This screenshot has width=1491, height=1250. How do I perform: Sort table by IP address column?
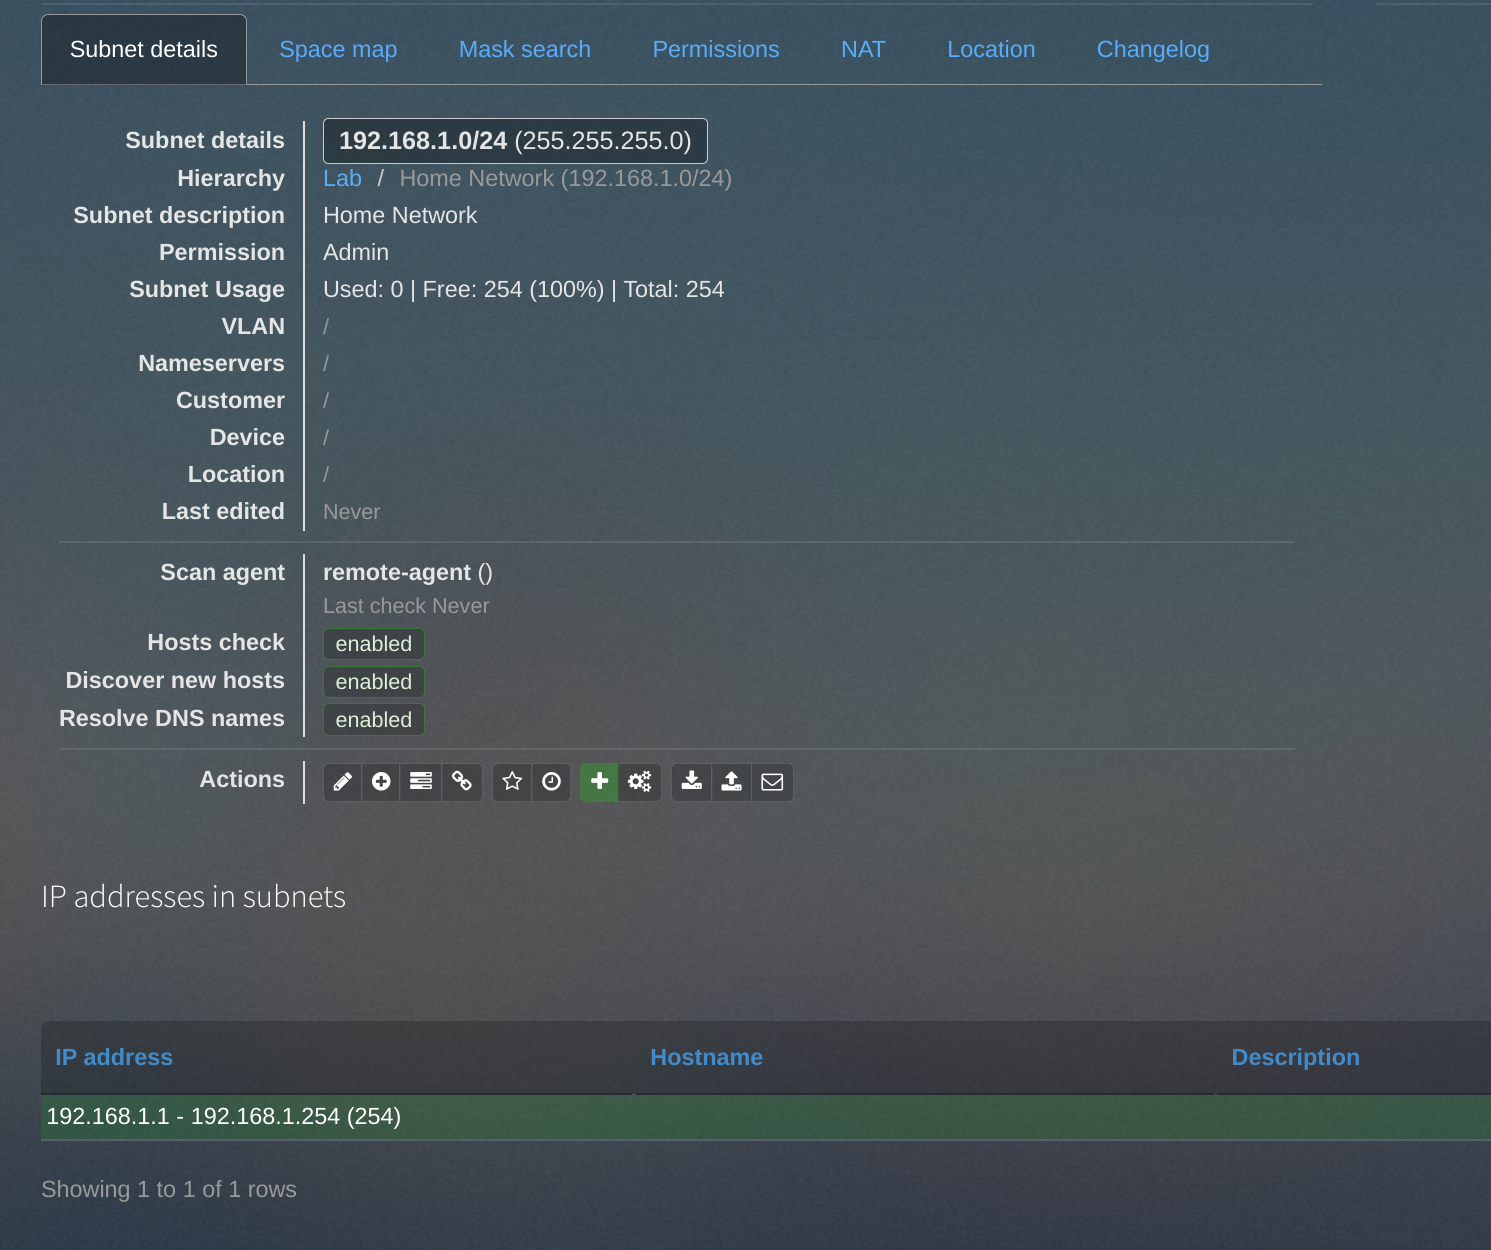point(114,1057)
